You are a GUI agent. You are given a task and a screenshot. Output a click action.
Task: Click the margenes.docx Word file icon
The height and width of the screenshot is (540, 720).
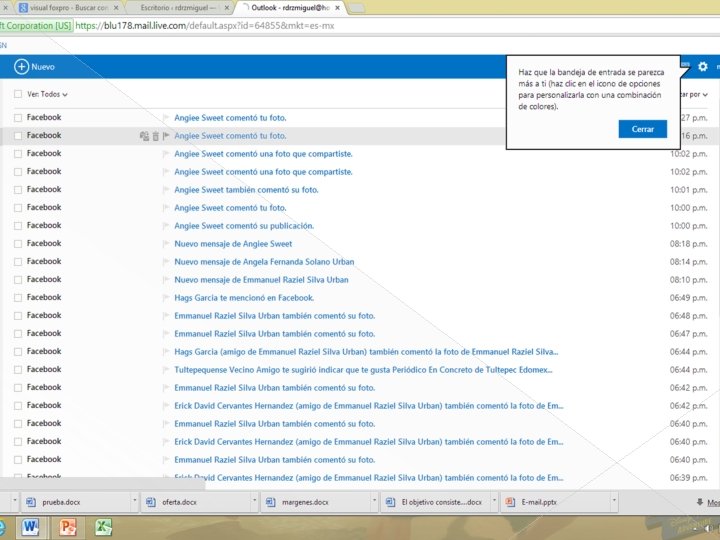(x=270, y=502)
